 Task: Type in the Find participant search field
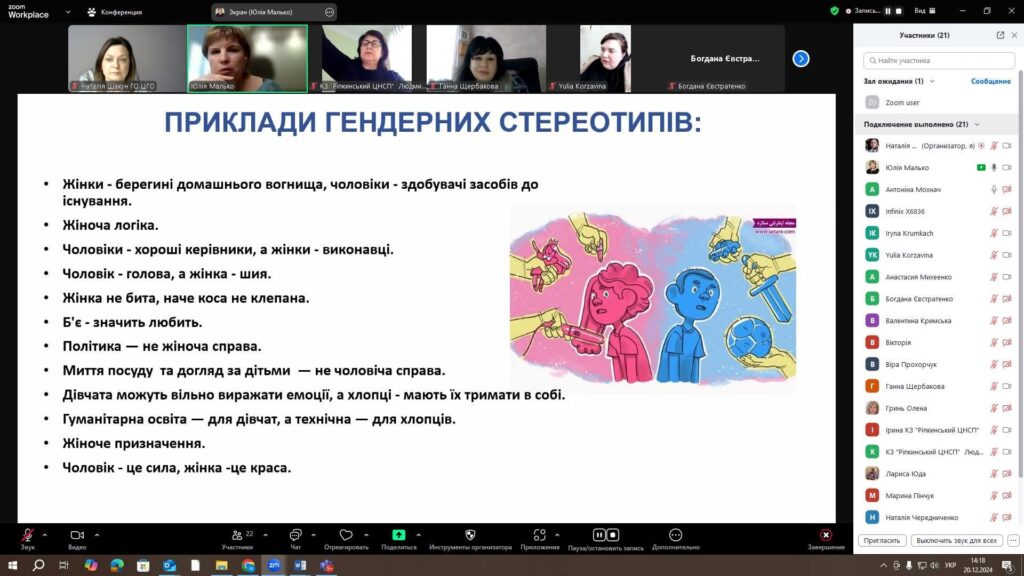coord(938,60)
